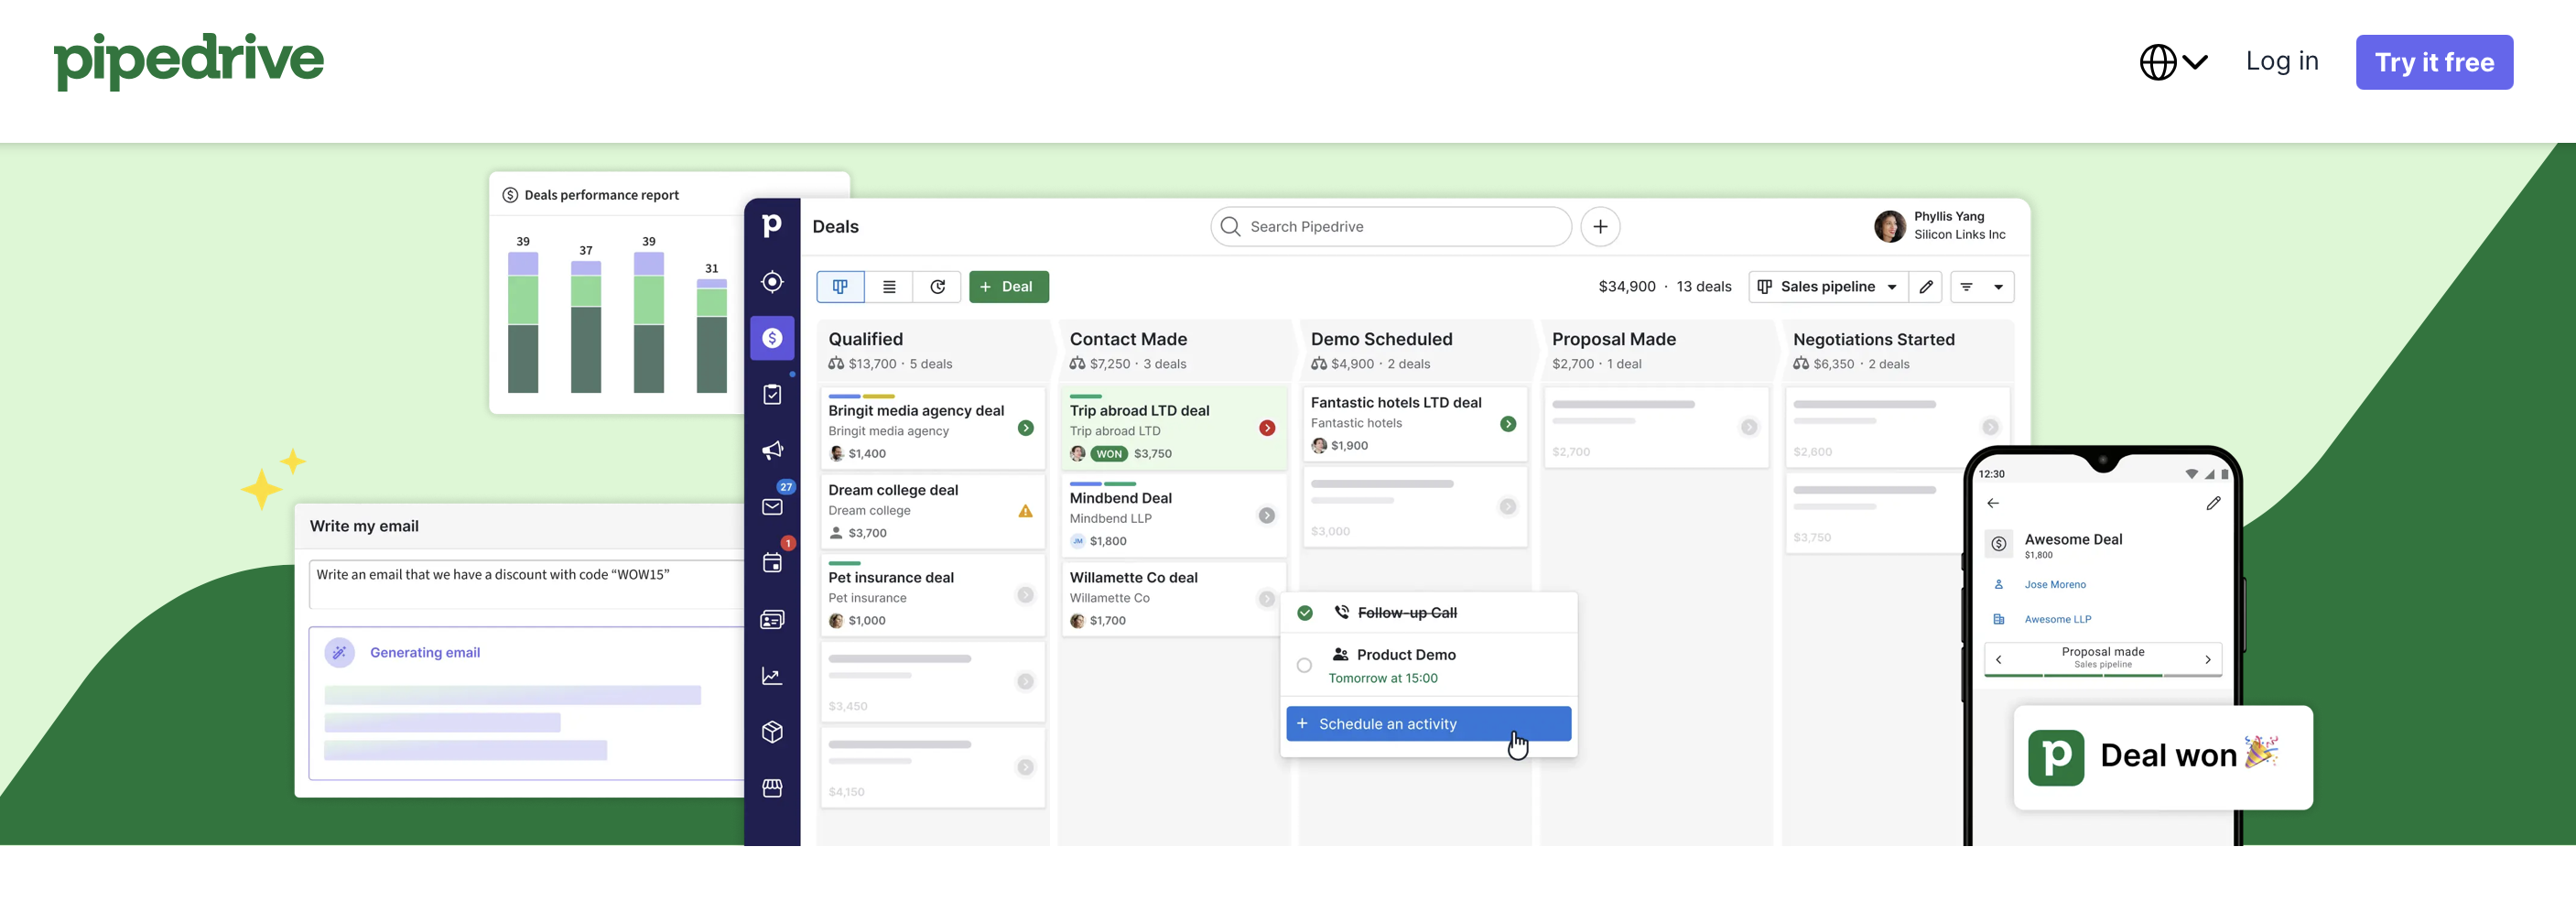Uncheck the completed Follow-up Call activity
2576x901 pixels.
(1305, 613)
